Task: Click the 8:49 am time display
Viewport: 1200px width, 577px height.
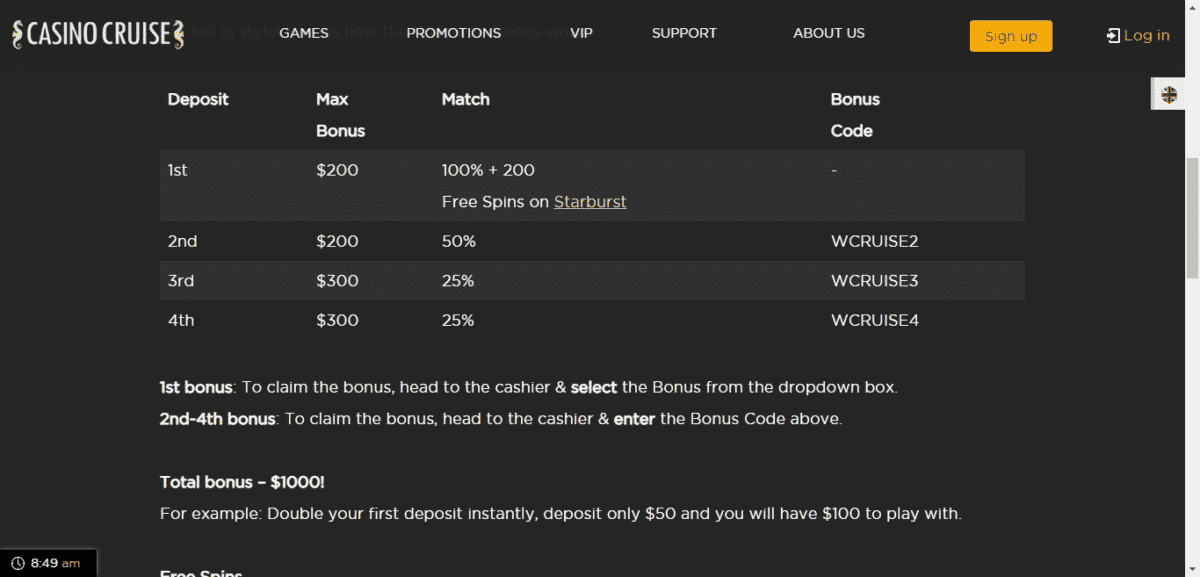Action: click(55, 563)
